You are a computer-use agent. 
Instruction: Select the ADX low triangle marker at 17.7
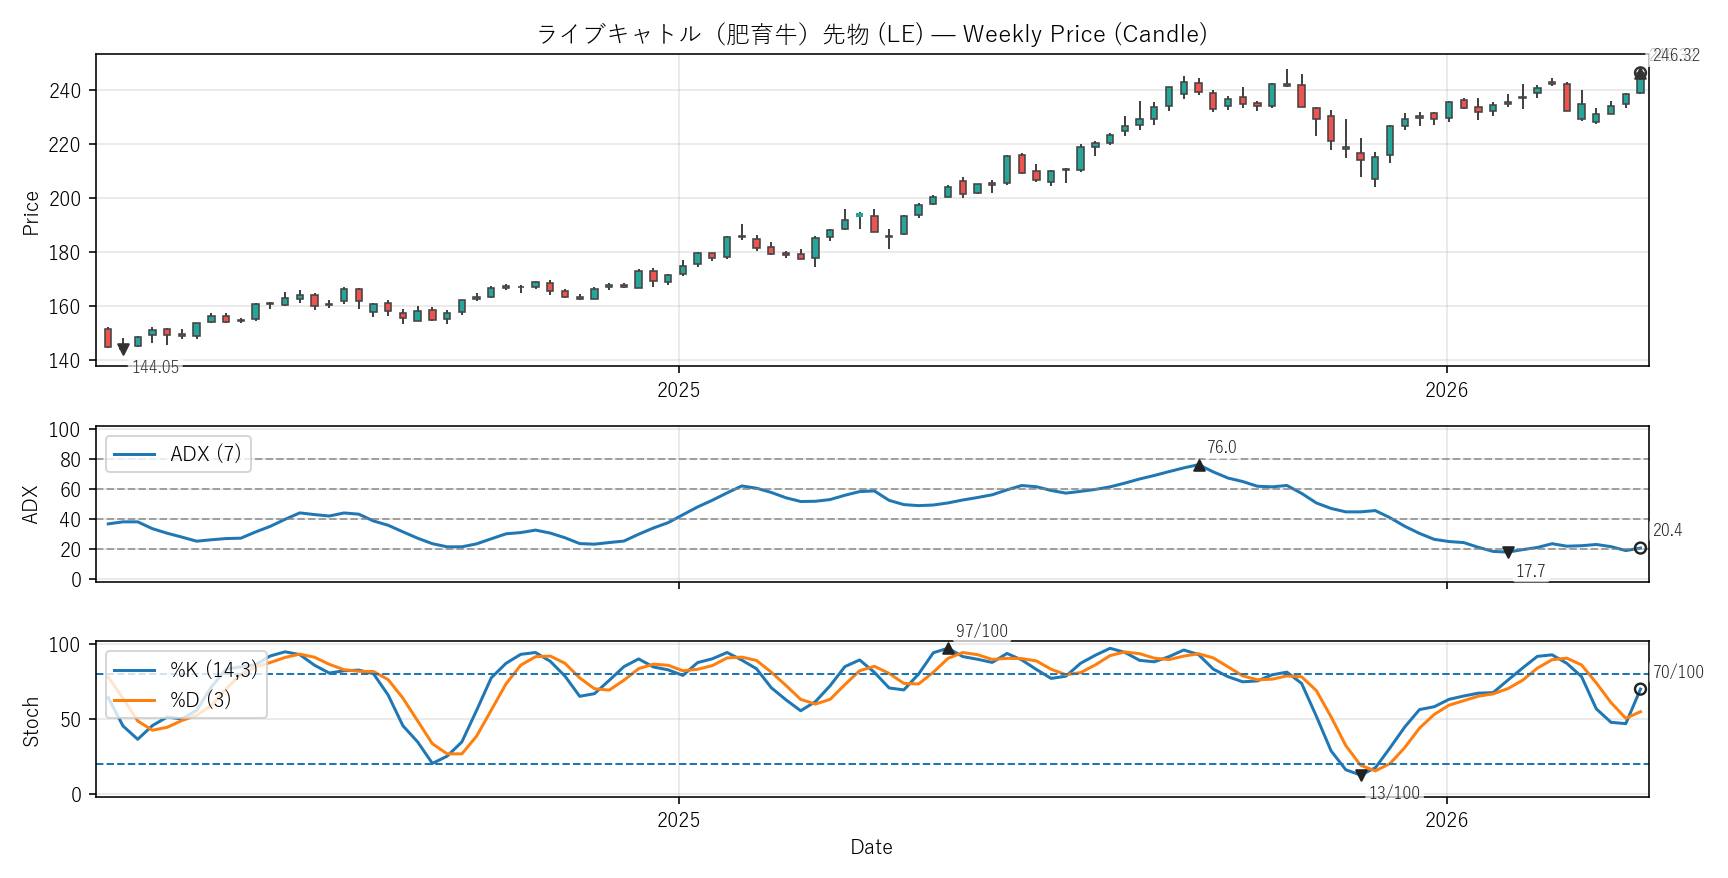point(1508,552)
